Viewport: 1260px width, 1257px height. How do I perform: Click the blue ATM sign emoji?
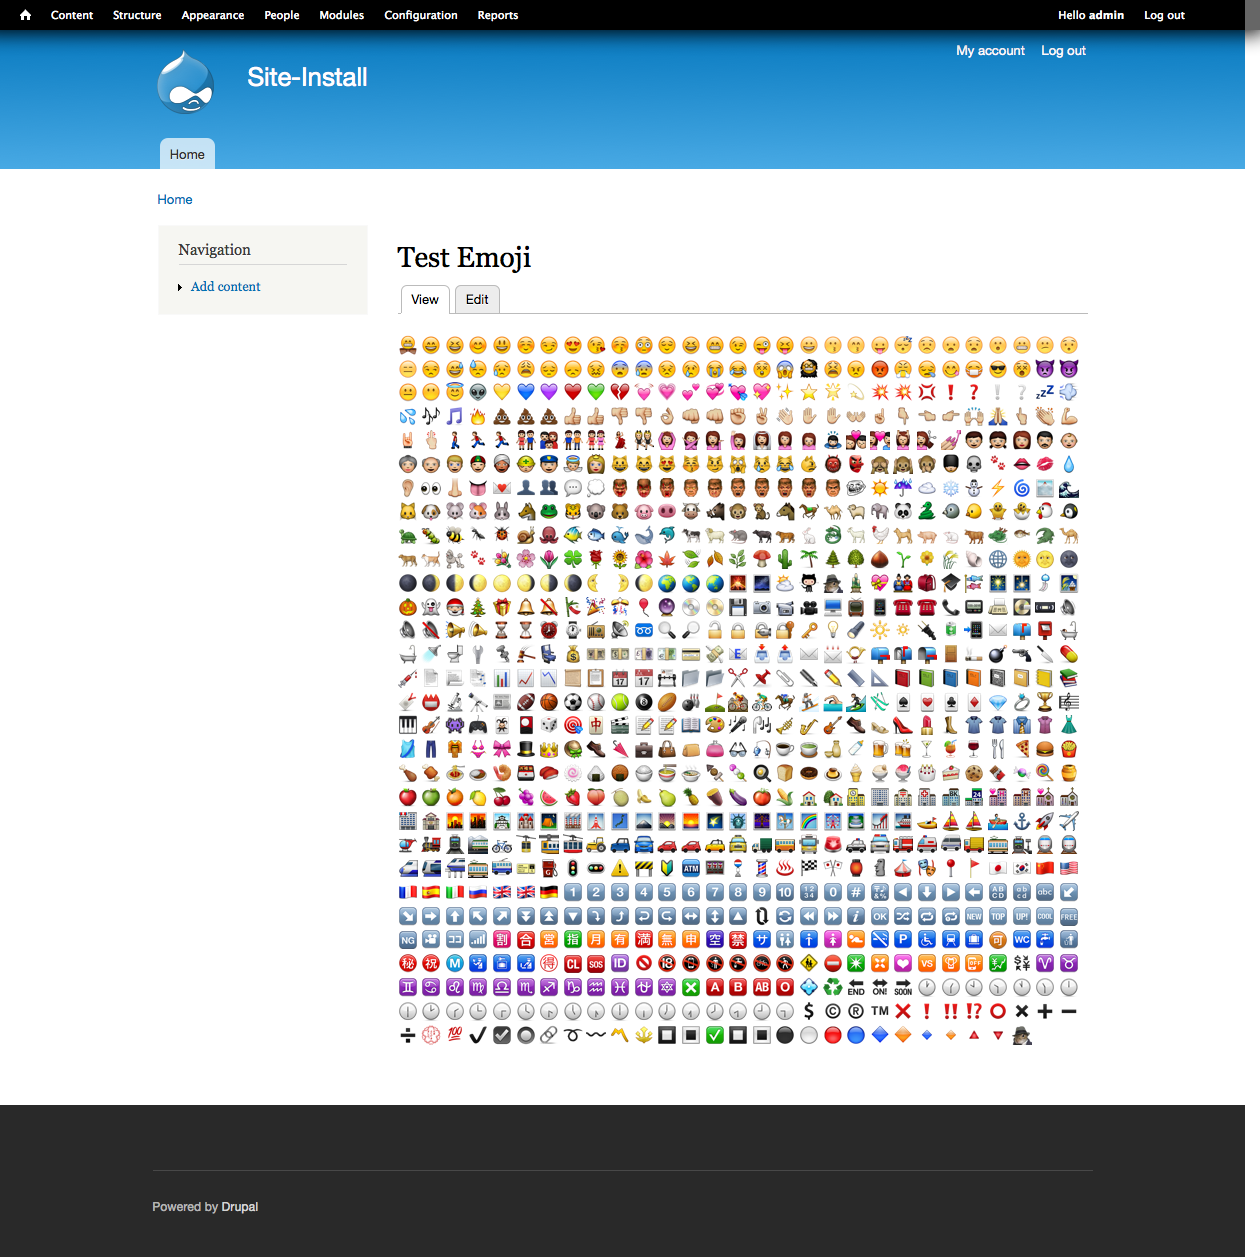[x=691, y=868]
